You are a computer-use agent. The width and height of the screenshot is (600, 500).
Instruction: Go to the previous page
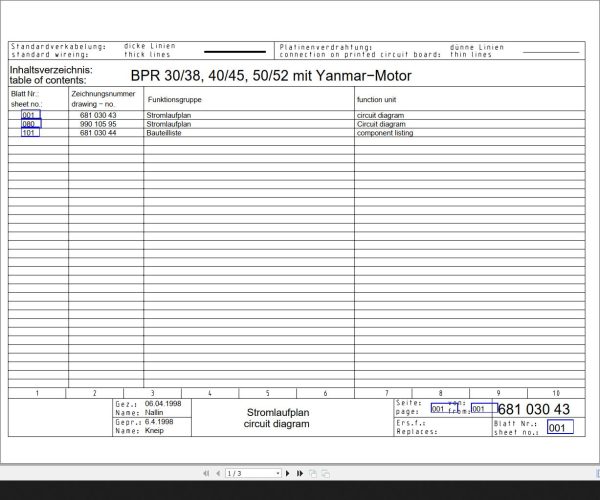[x=218, y=474]
